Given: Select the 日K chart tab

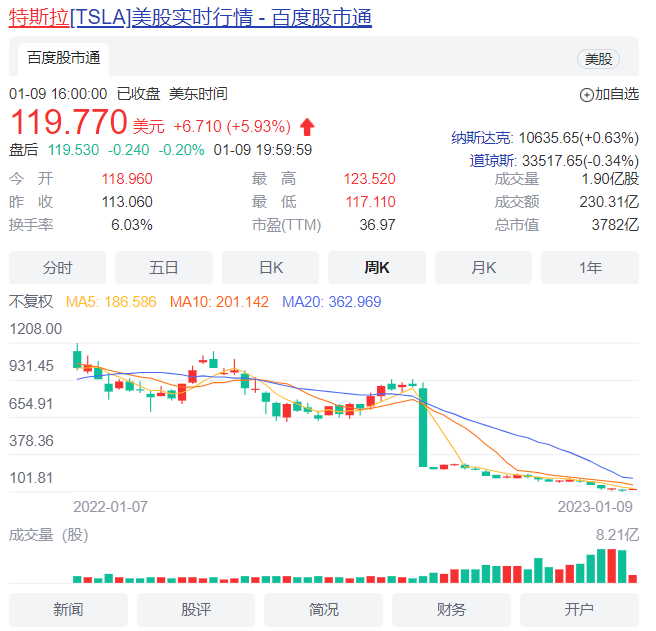Looking at the screenshot, I should pyautogui.click(x=270, y=267).
